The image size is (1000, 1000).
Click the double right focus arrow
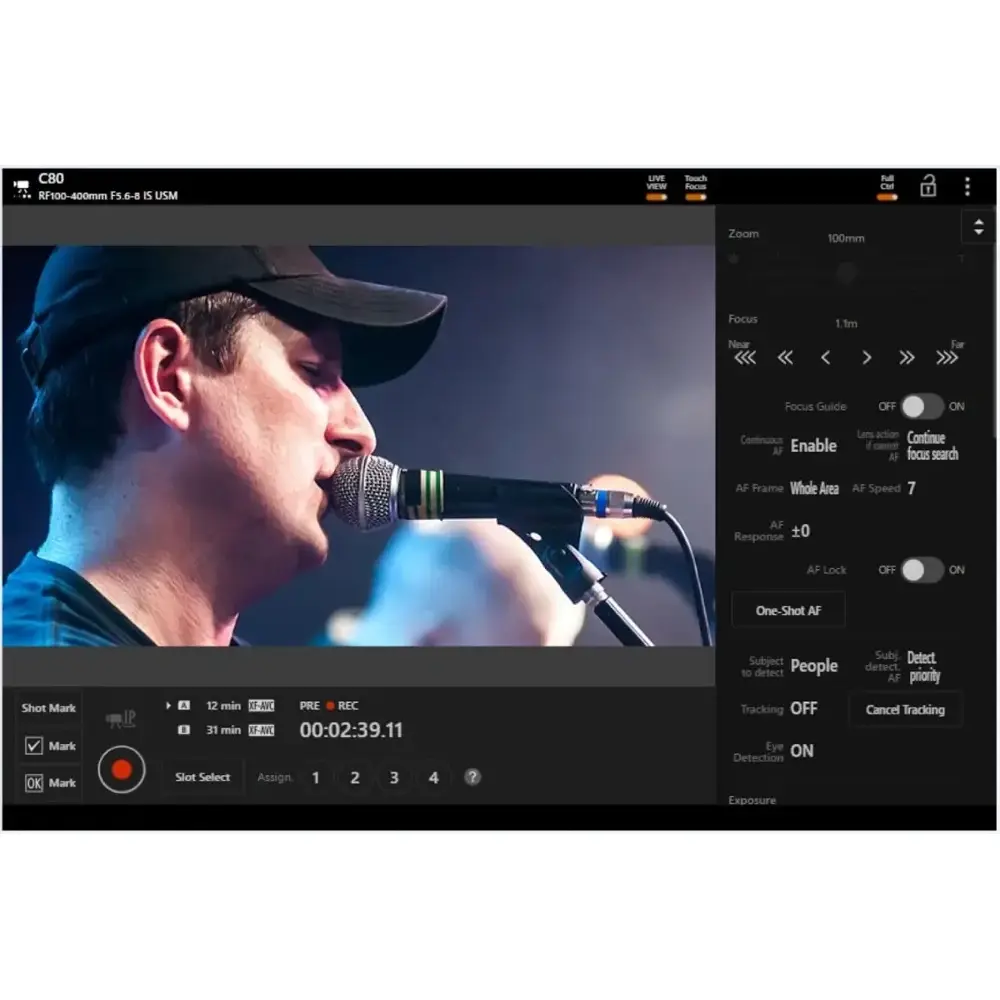click(906, 358)
